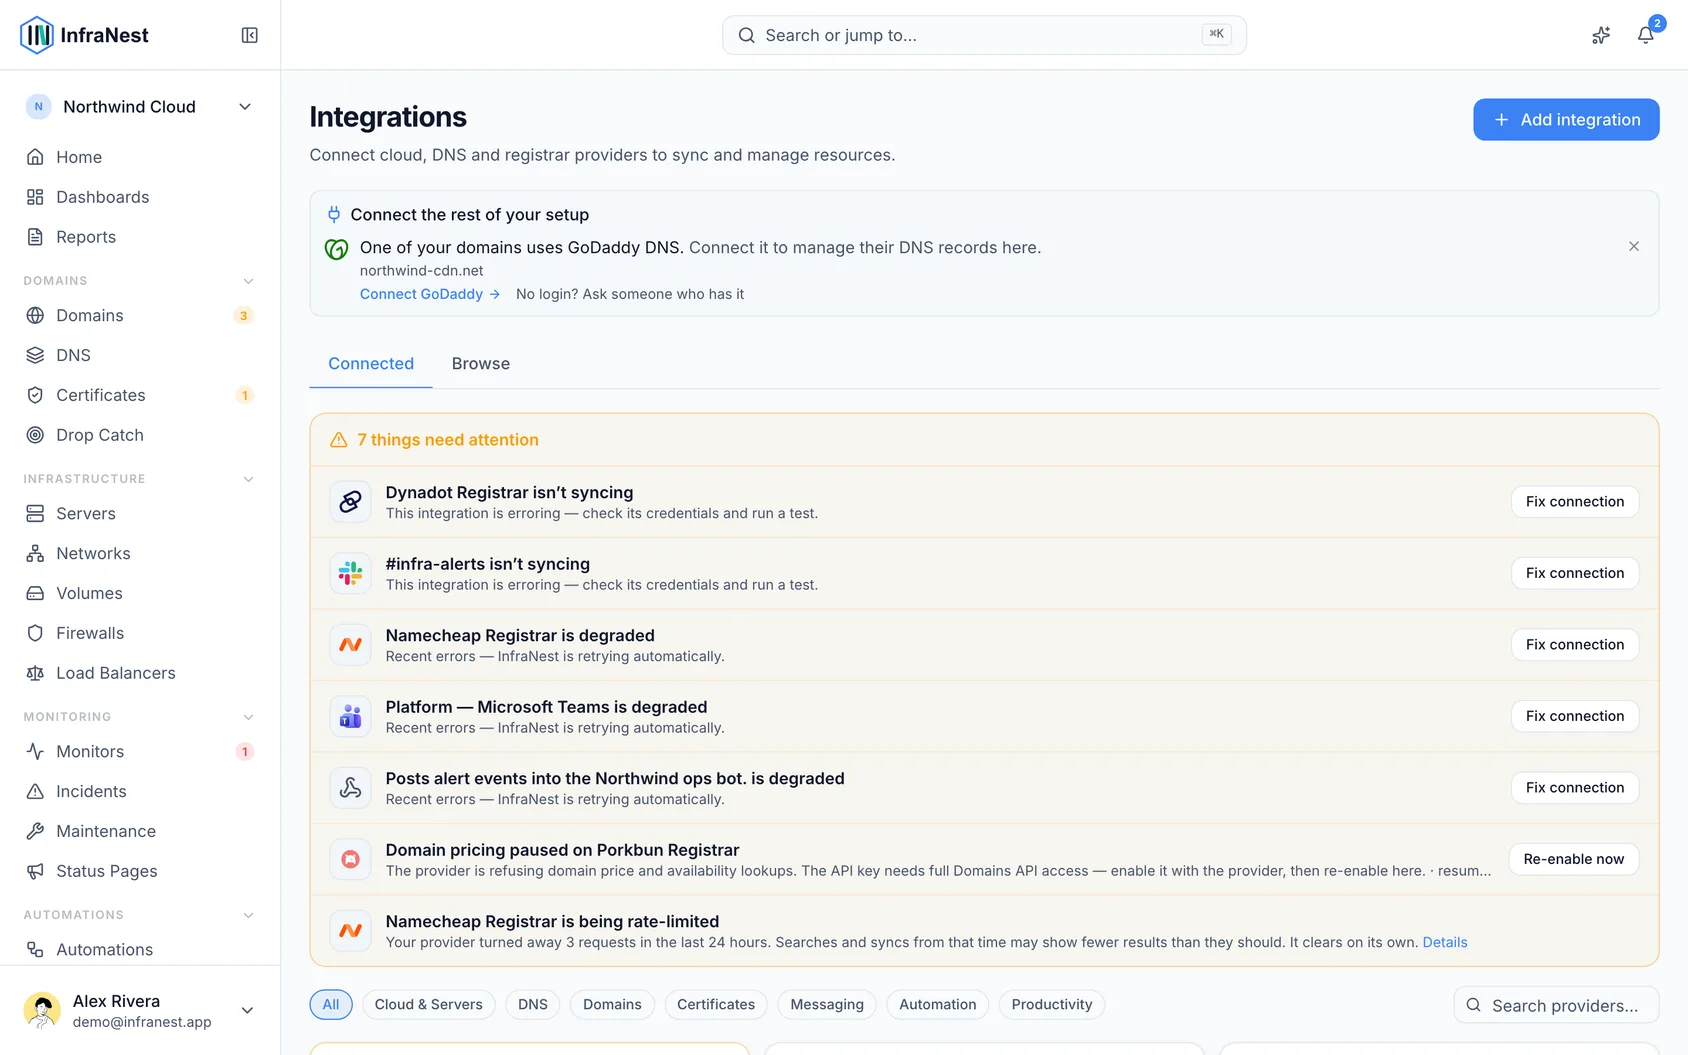Open the AI sparkle assistant icon

point(1601,35)
